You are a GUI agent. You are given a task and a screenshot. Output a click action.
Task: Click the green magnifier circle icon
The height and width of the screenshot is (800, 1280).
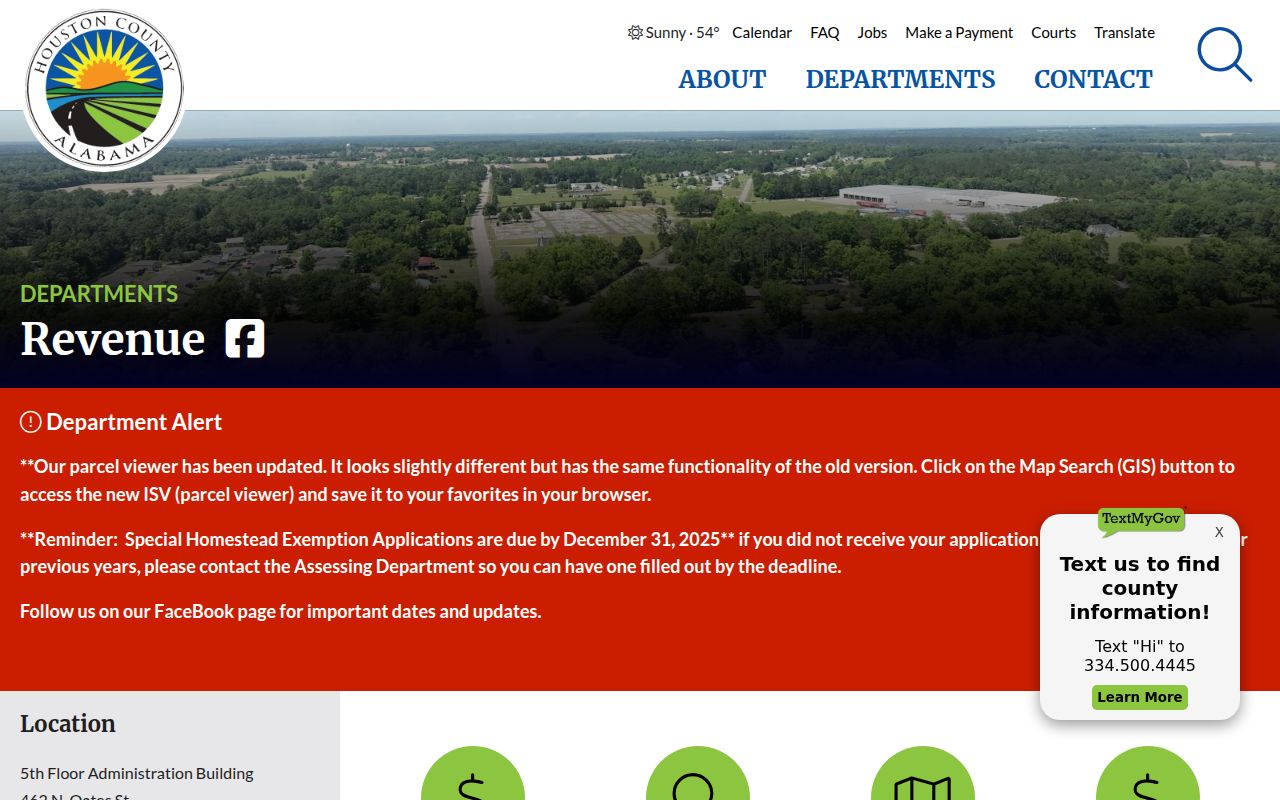coord(698,773)
